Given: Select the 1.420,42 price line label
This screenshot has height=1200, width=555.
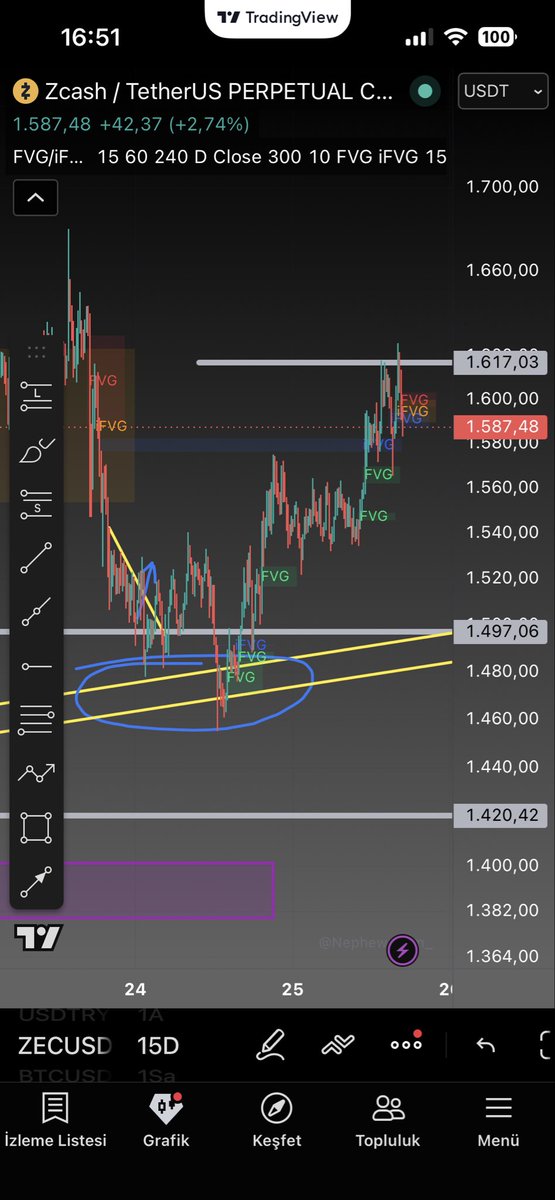Looking at the screenshot, I should pyautogui.click(x=500, y=816).
